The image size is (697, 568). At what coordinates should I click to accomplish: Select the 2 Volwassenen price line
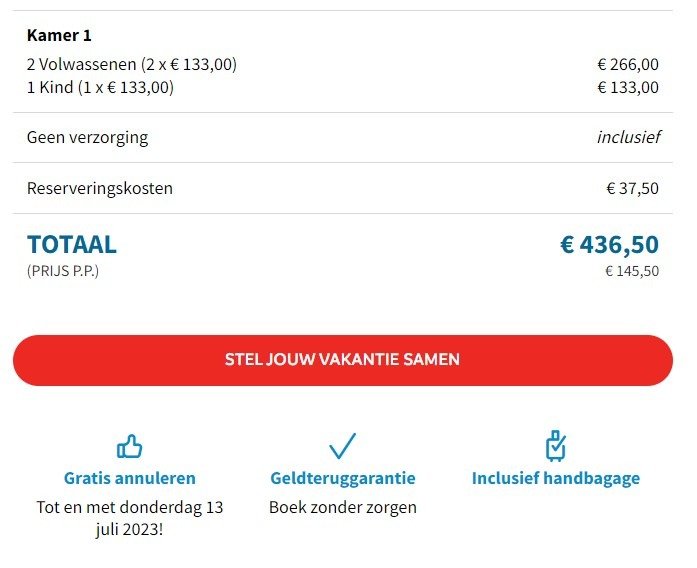coord(132,64)
